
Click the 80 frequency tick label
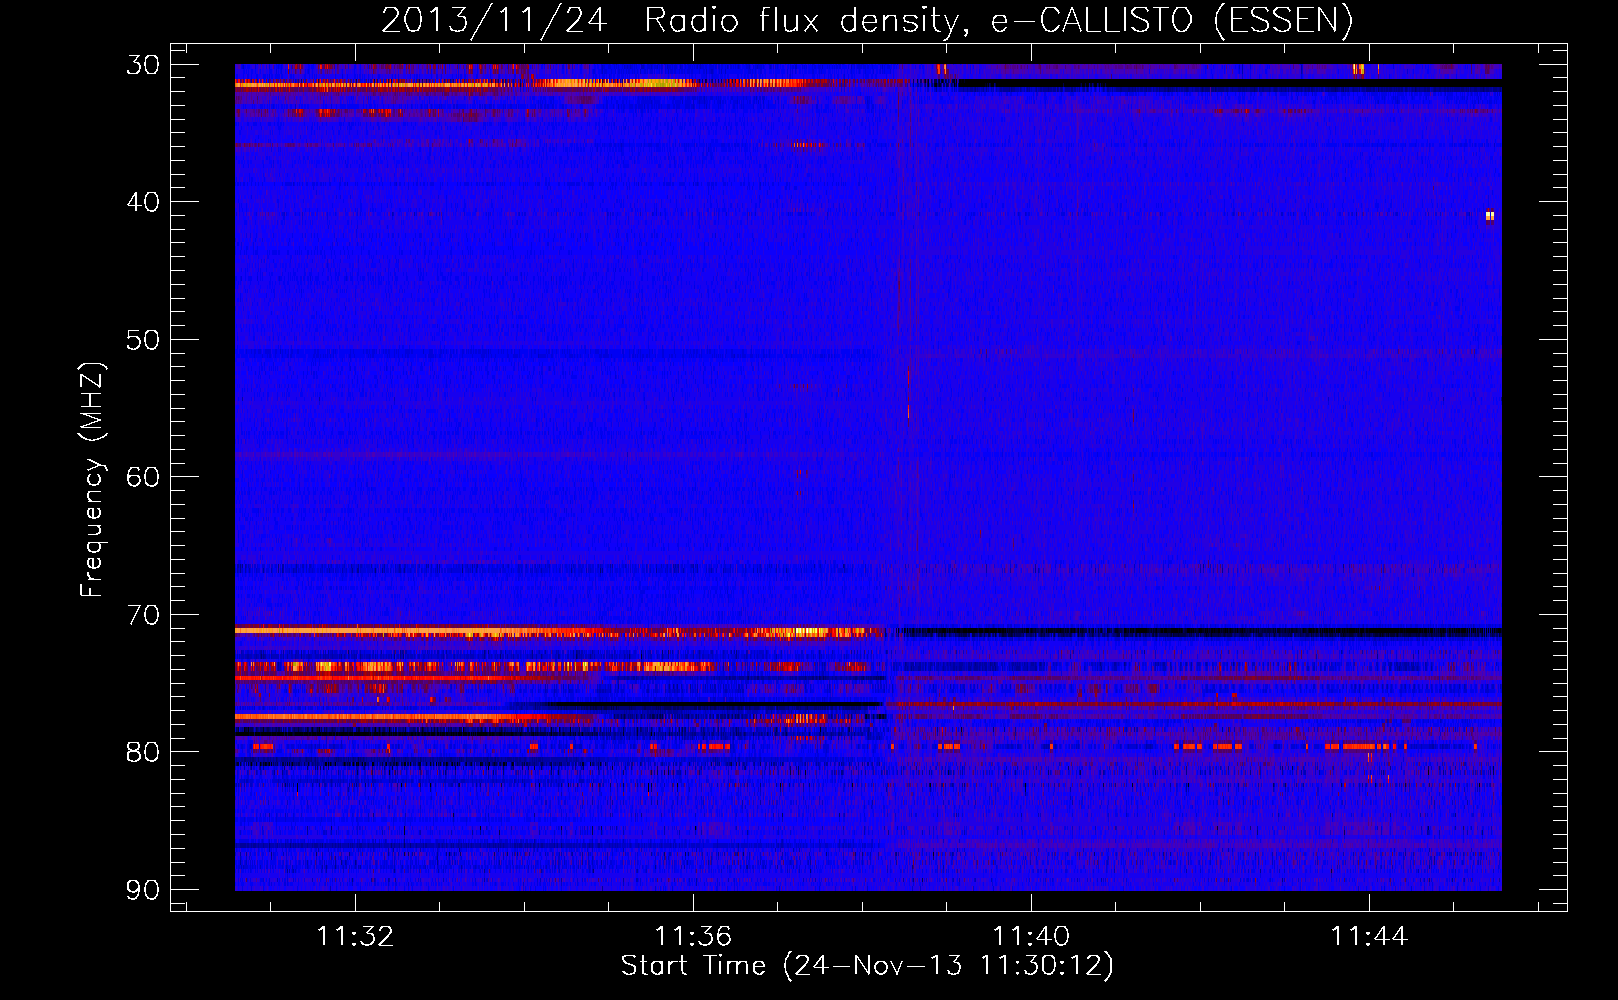click(142, 752)
